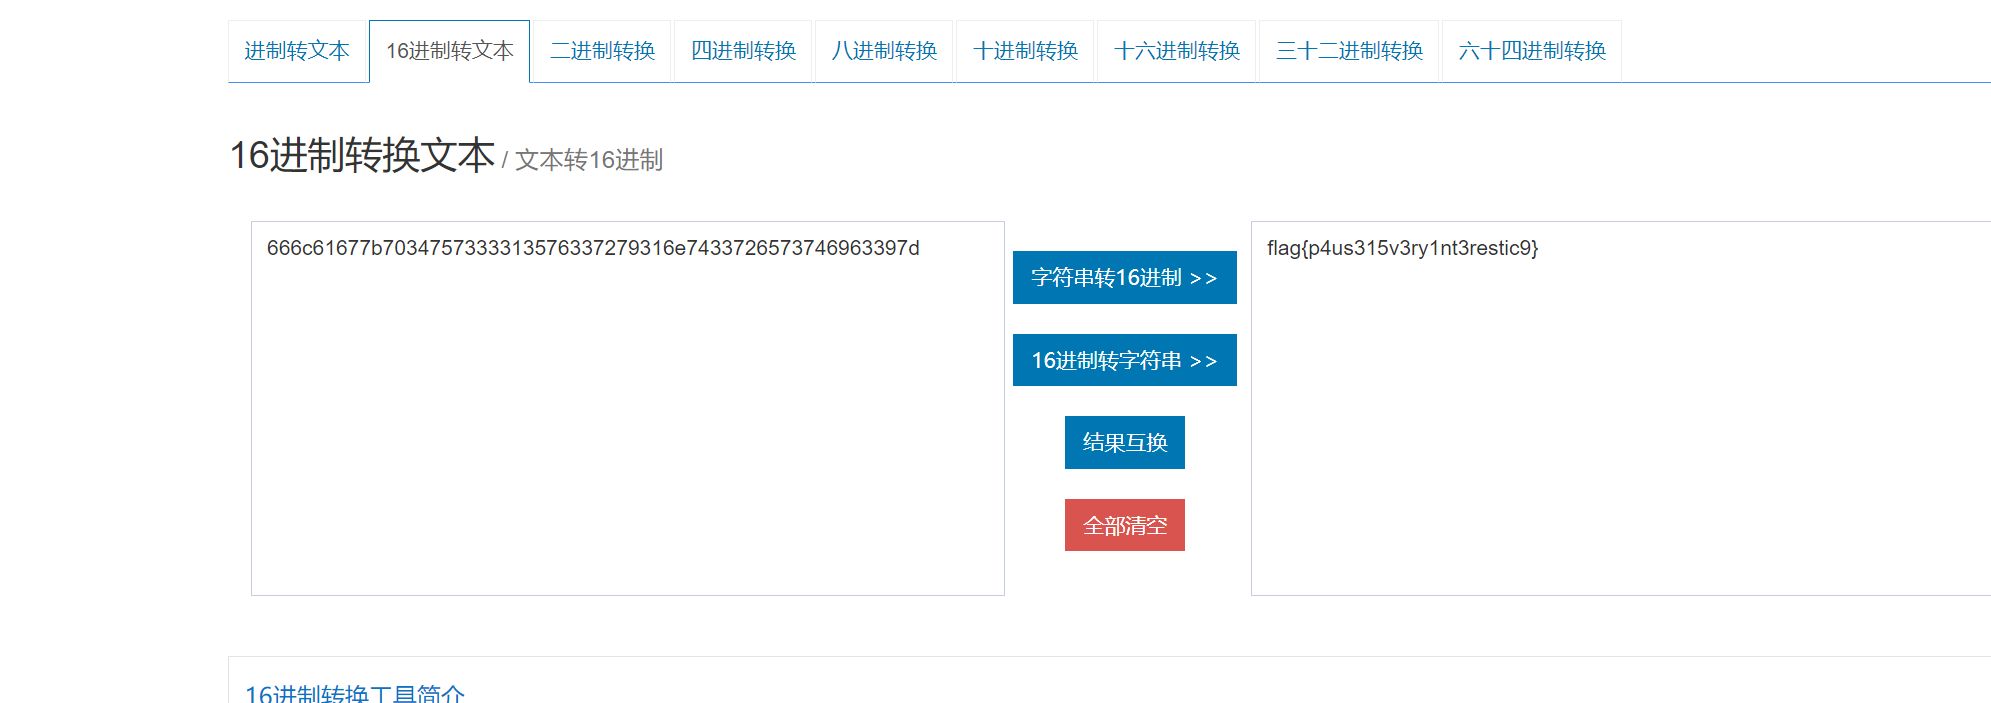Click the flag{p4us315v3ry1nt3restic9} text
This screenshot has width=1991, height=703.
point(1402,248)
